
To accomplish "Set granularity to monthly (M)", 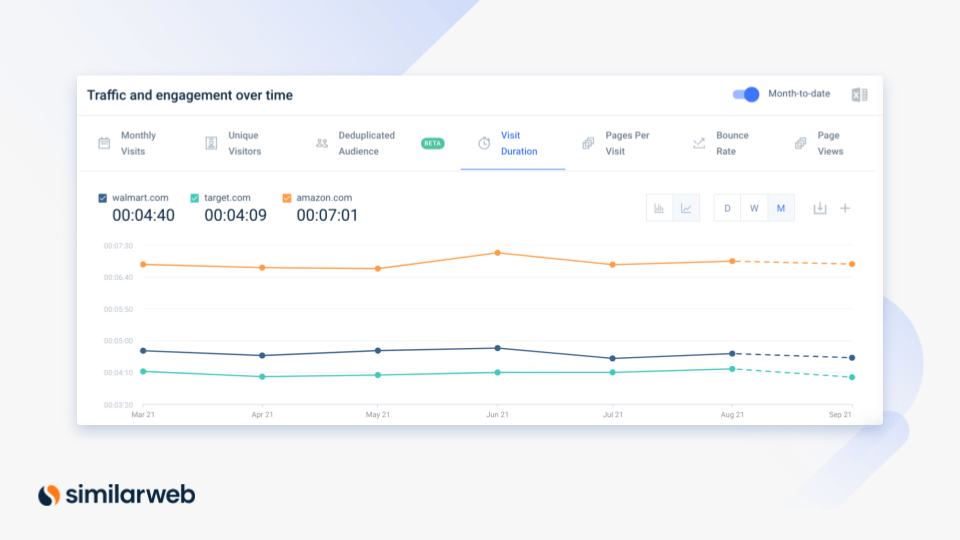I will click(781, 208).
